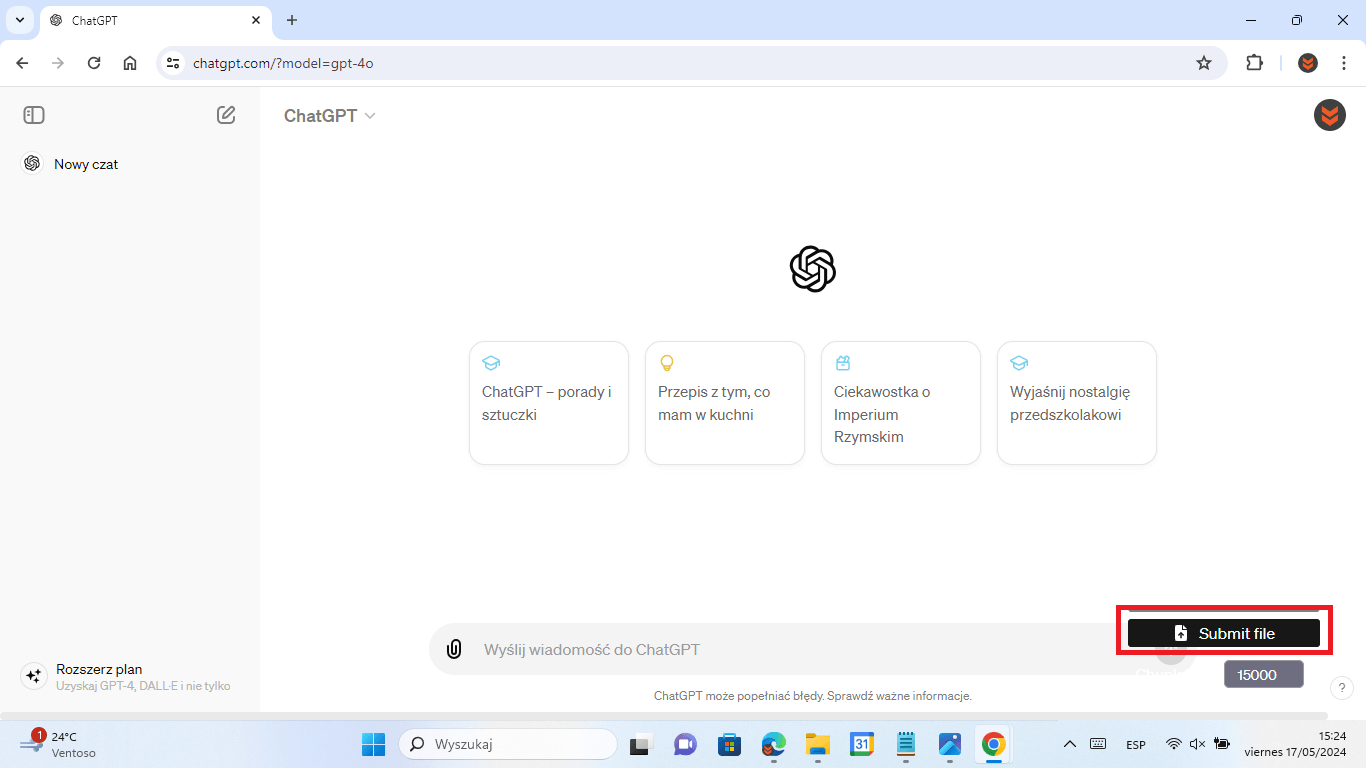Switch the ESP input language

(x=1136, y=745)
